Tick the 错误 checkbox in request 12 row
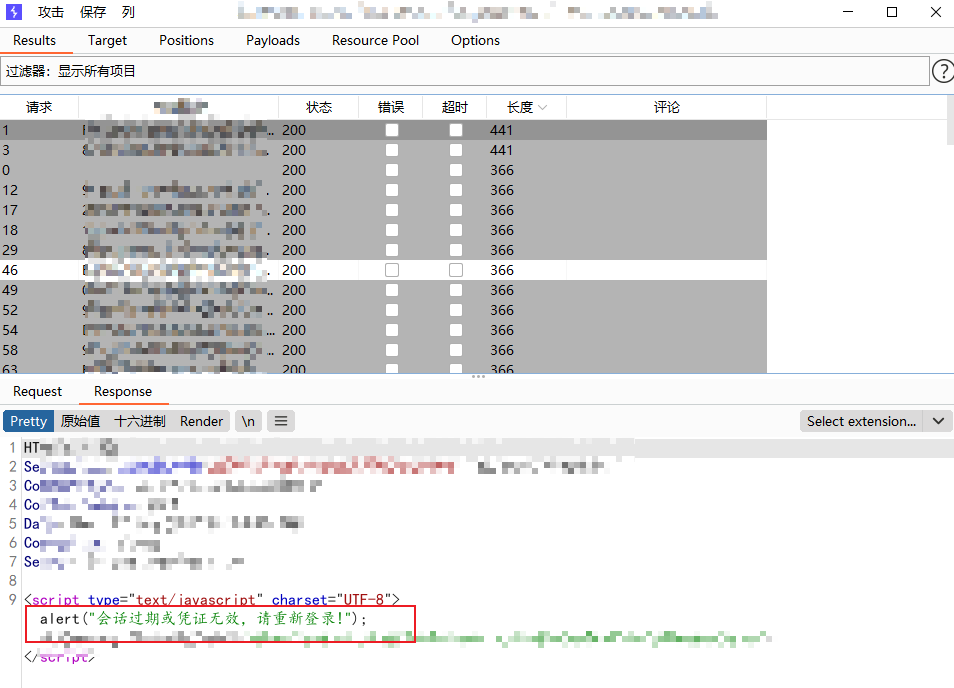The width and height of the screenshot is (954, 688). [x=392, y=190]
